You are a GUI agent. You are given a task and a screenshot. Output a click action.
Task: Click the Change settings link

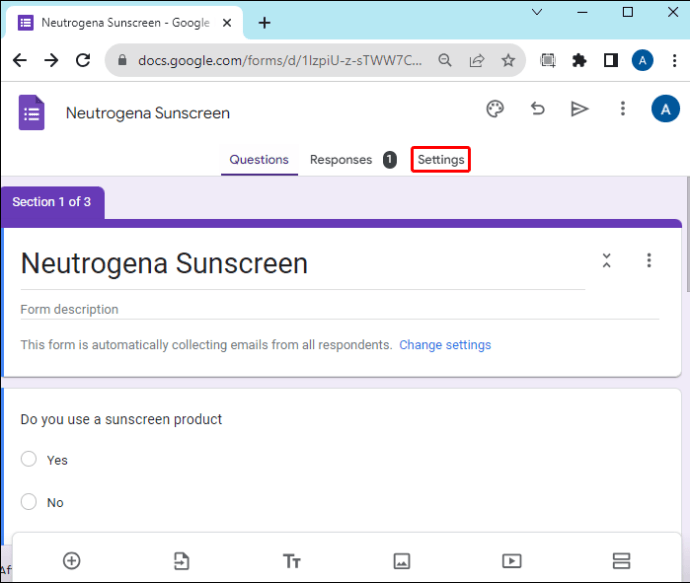(445, 345)
